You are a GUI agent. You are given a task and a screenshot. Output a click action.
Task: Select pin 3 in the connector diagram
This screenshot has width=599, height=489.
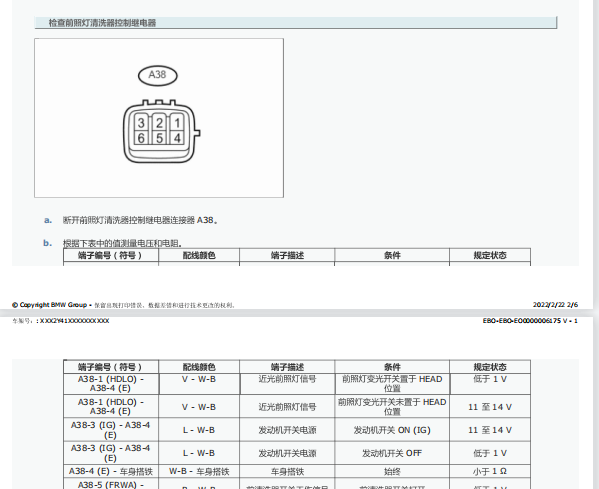(x=141, y=123)
